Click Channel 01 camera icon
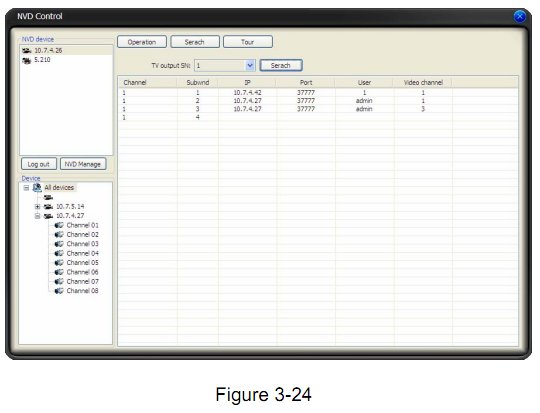540x413 pixels. click(x=59, y=225)
